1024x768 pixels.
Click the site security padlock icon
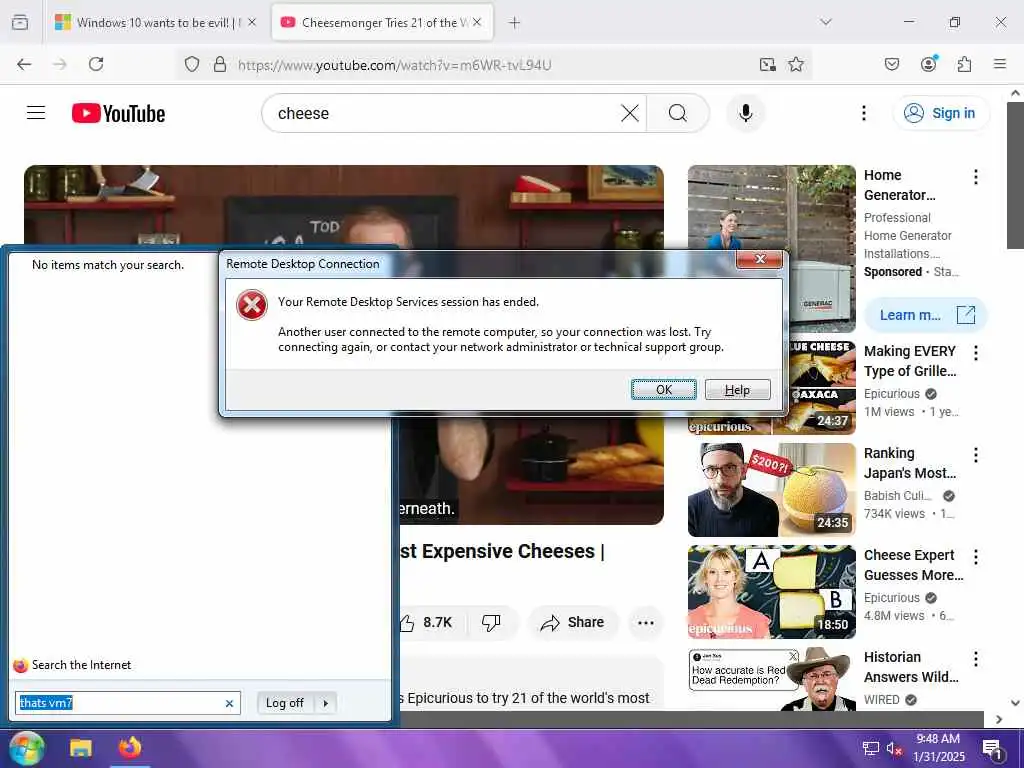(220, 64)
